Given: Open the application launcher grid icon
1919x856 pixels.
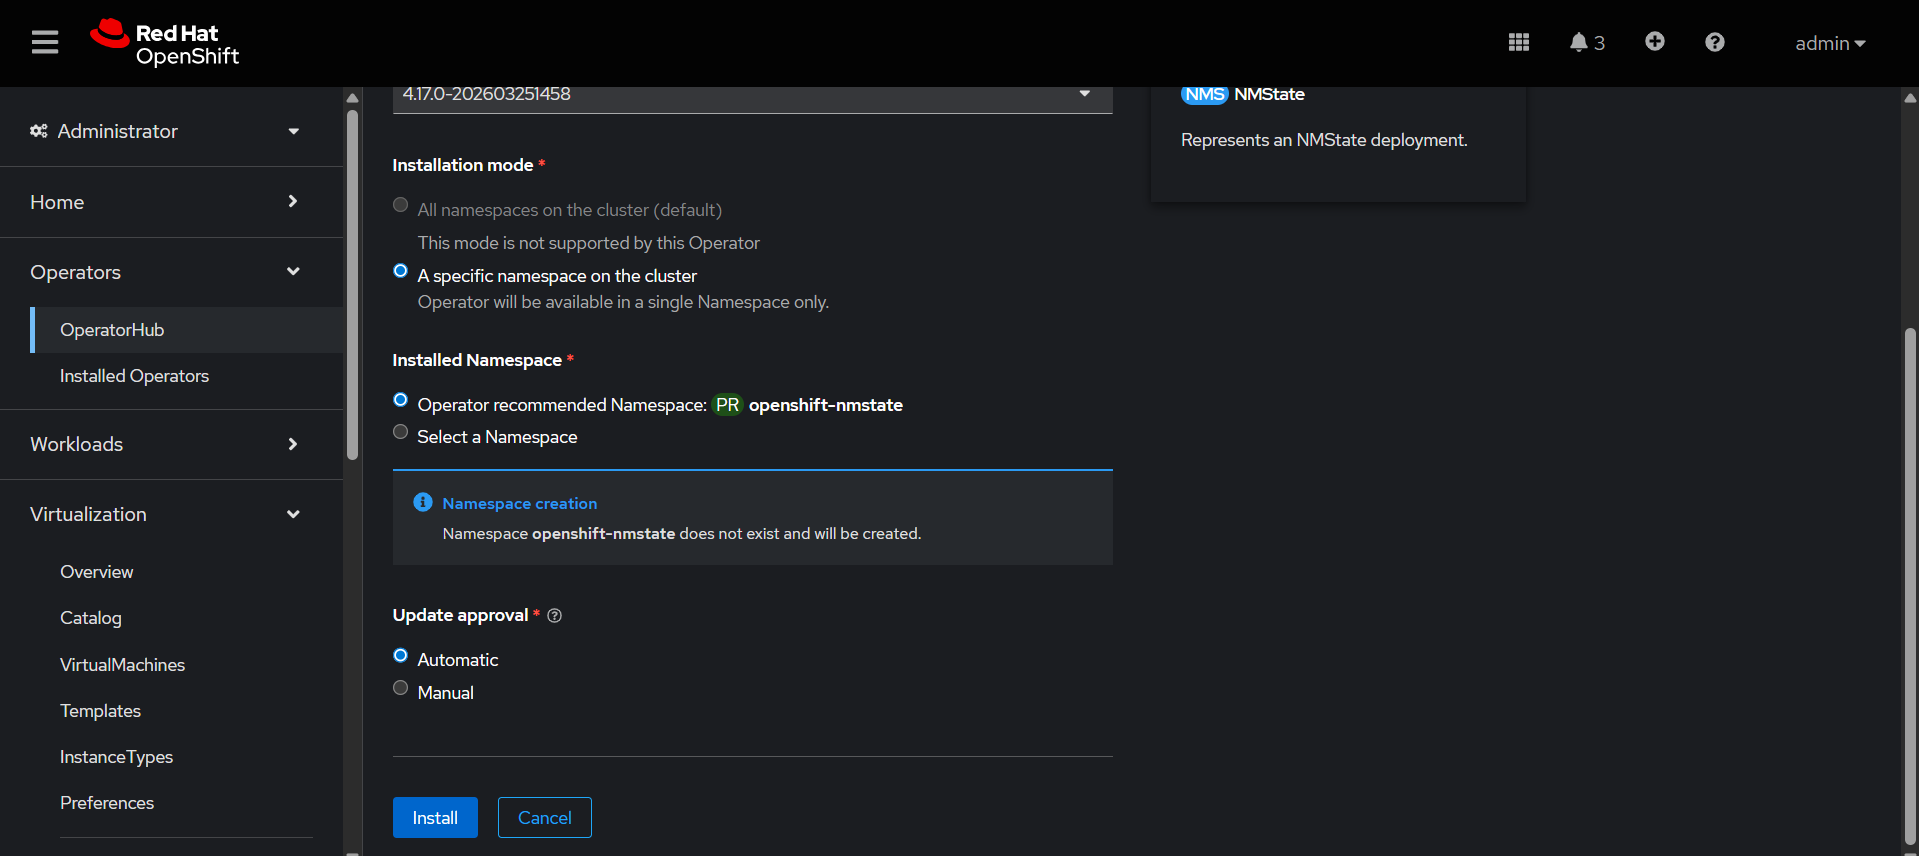Looking at the screenshot, I should click(x=1518, y=42).
